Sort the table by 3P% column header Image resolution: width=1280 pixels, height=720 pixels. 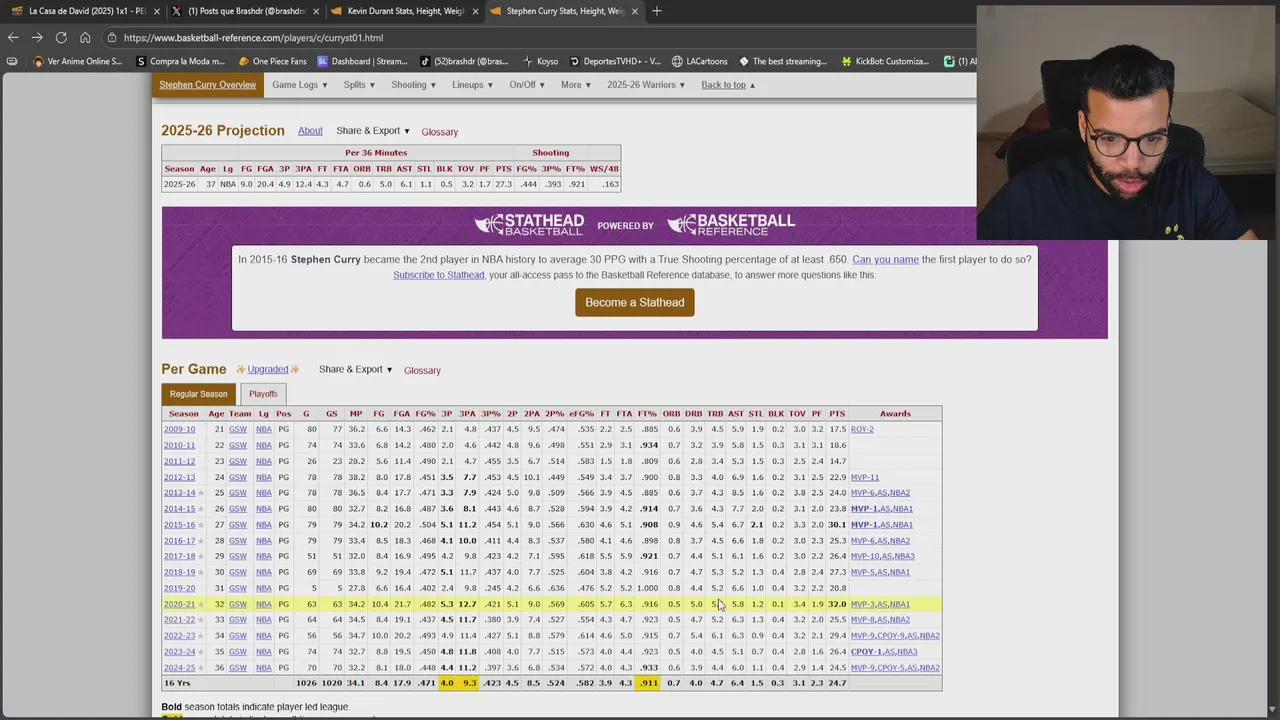(x=490, y=413)
